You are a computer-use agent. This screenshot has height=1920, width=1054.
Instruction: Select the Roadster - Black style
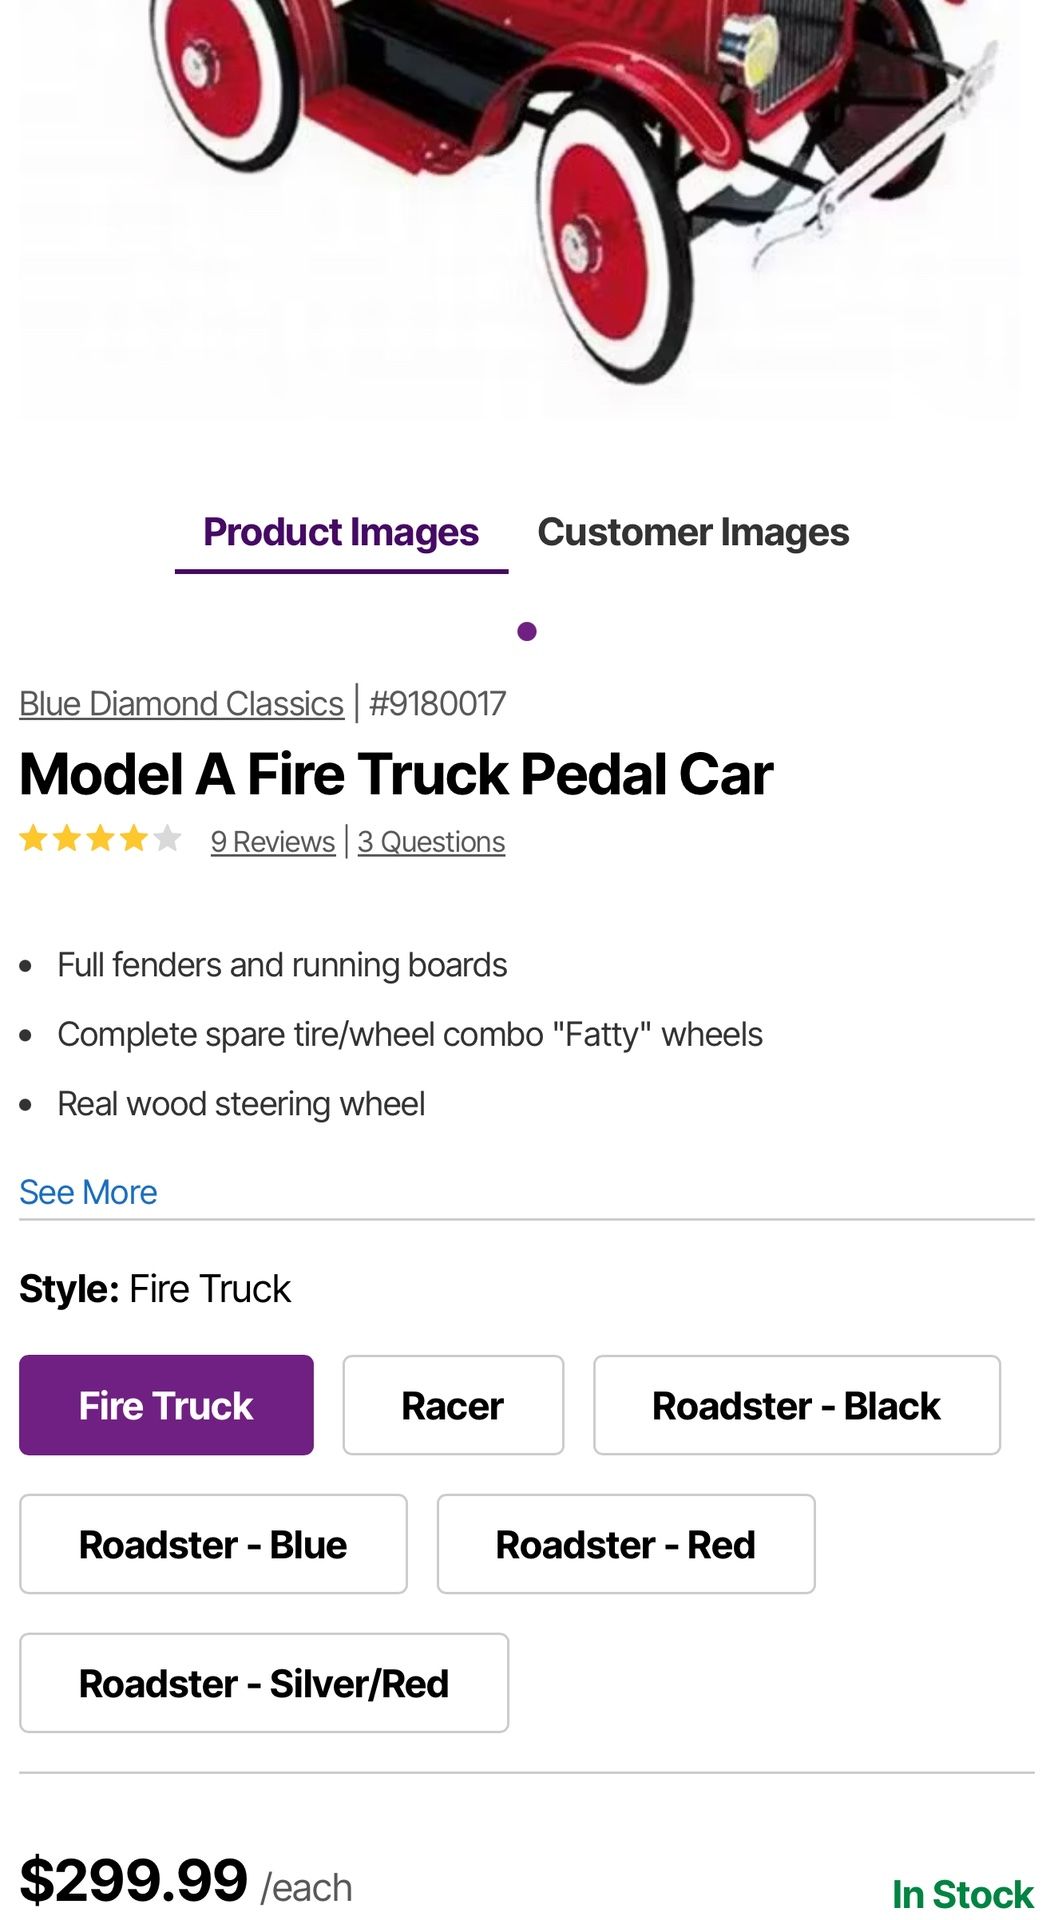click(x=796, y=1405)
